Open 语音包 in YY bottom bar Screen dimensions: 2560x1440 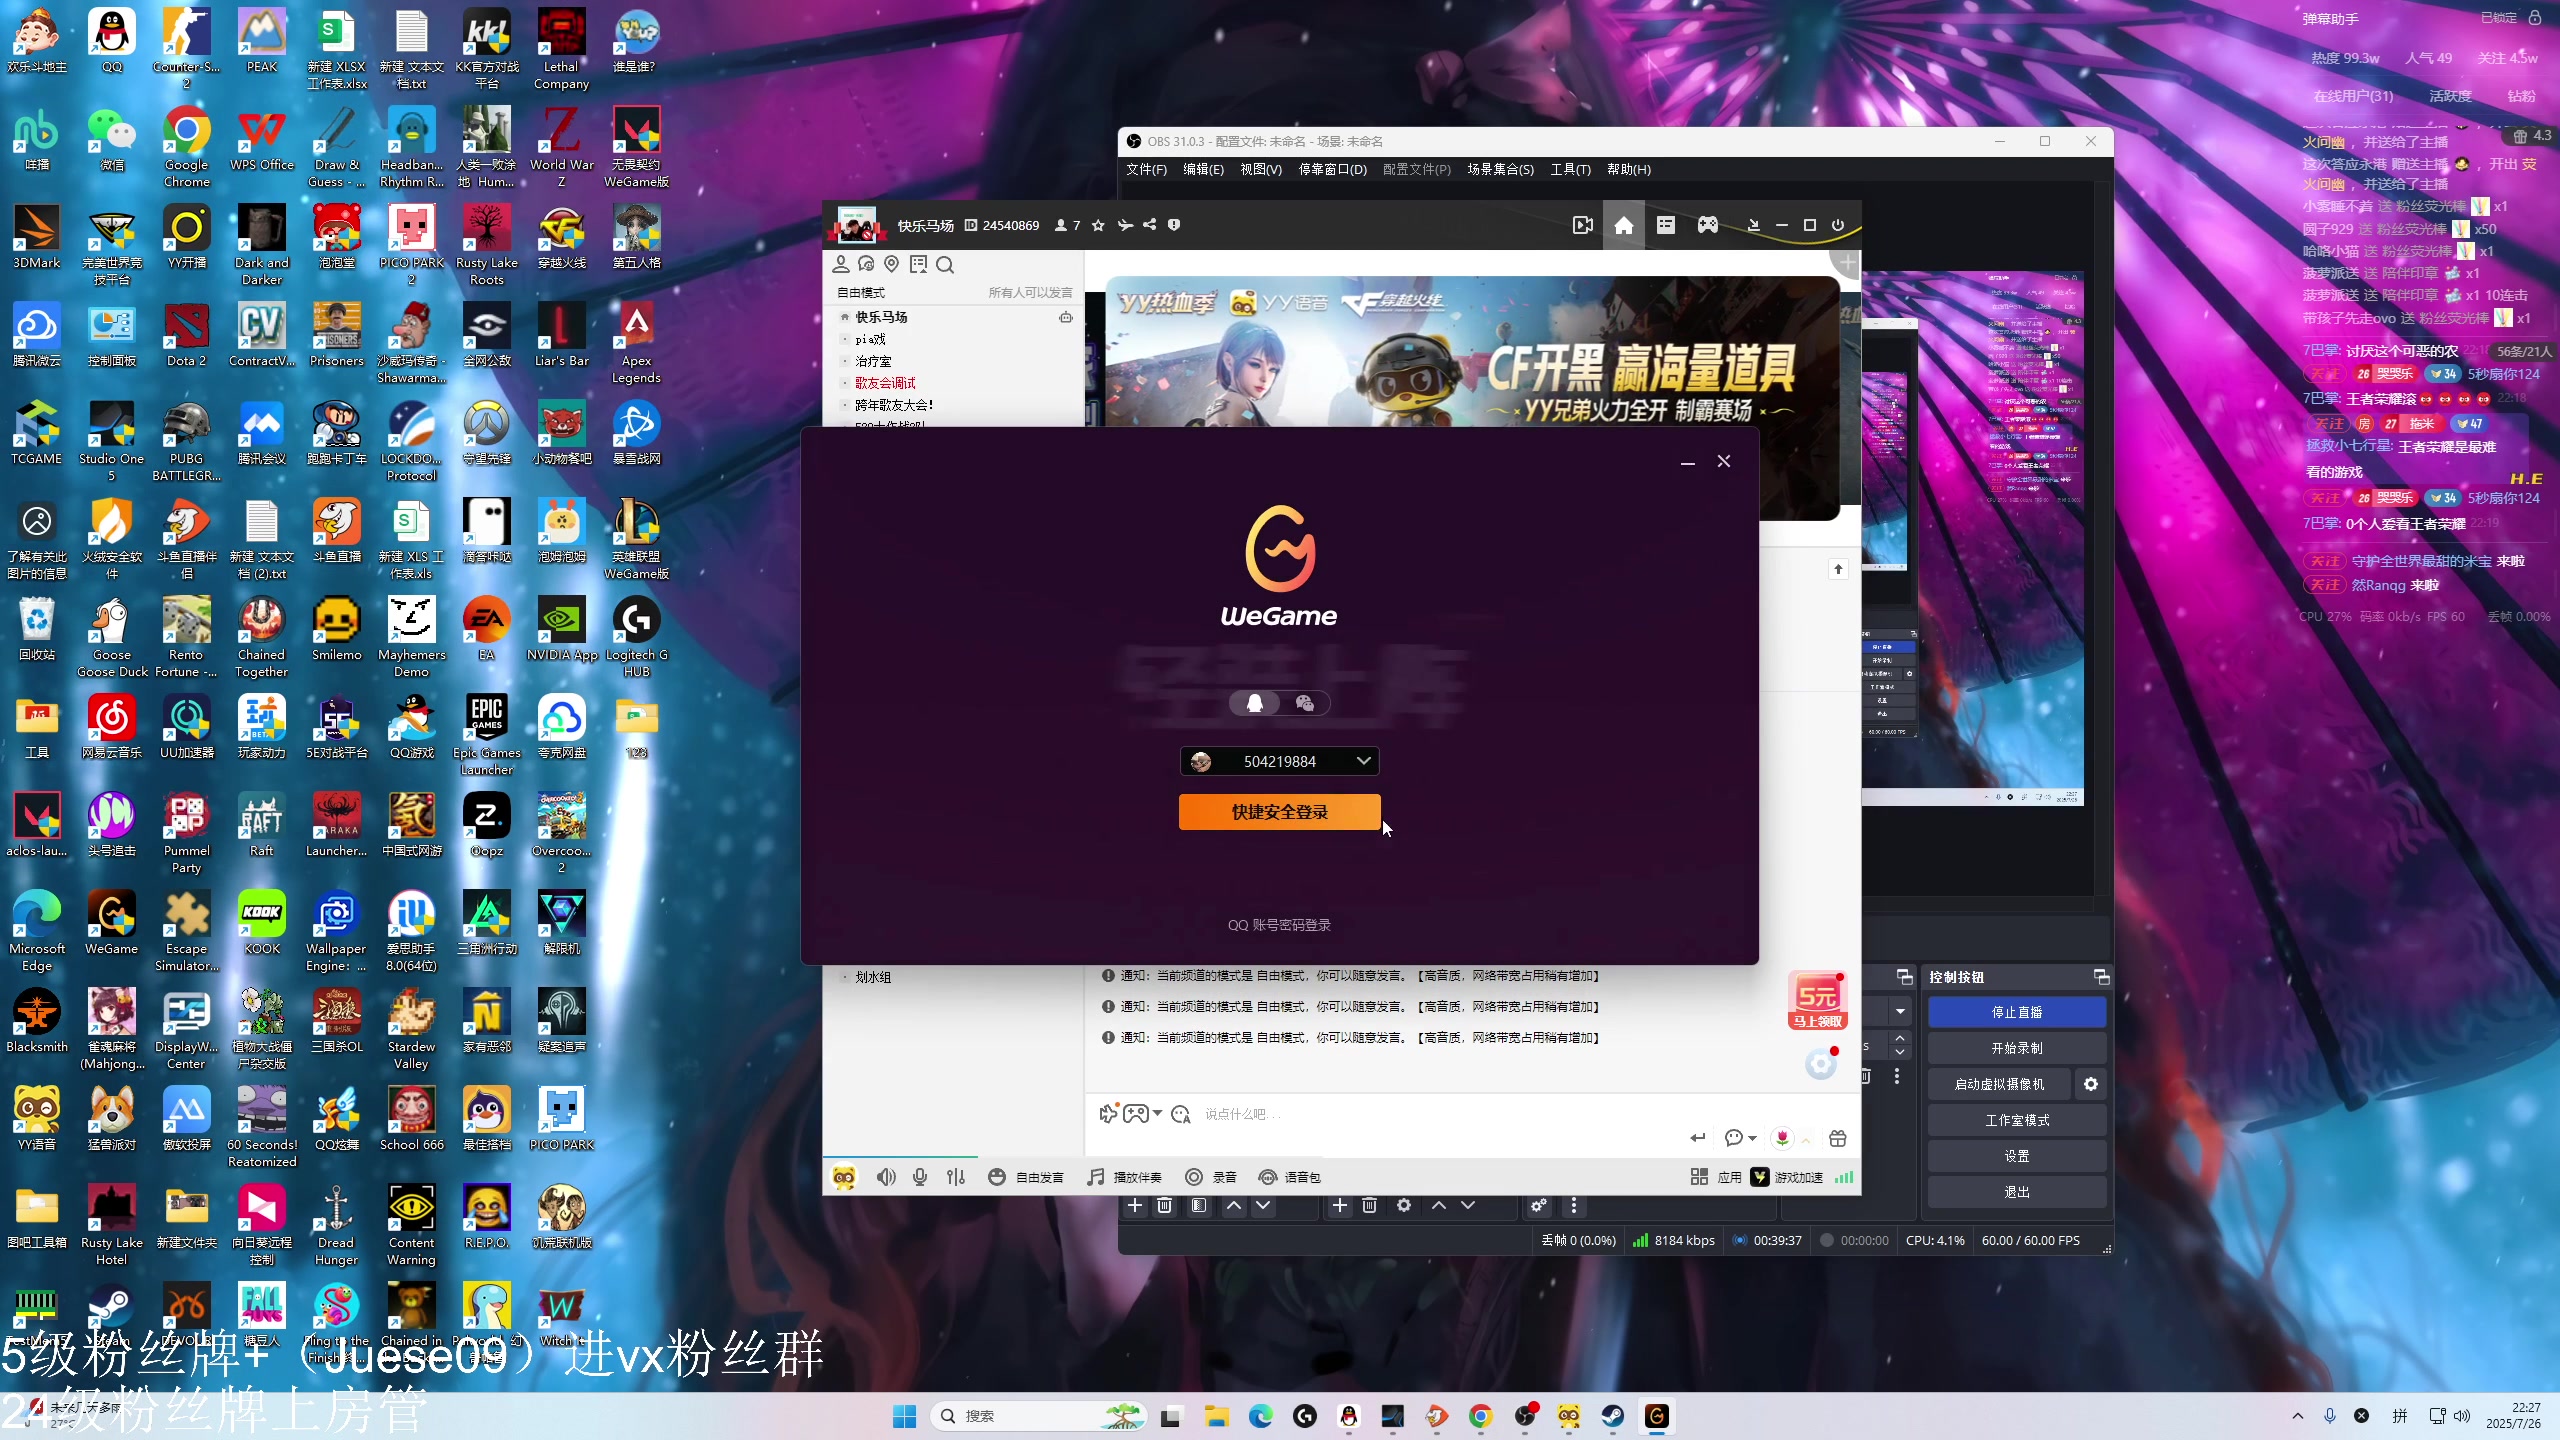(x=1290, y=1177)
